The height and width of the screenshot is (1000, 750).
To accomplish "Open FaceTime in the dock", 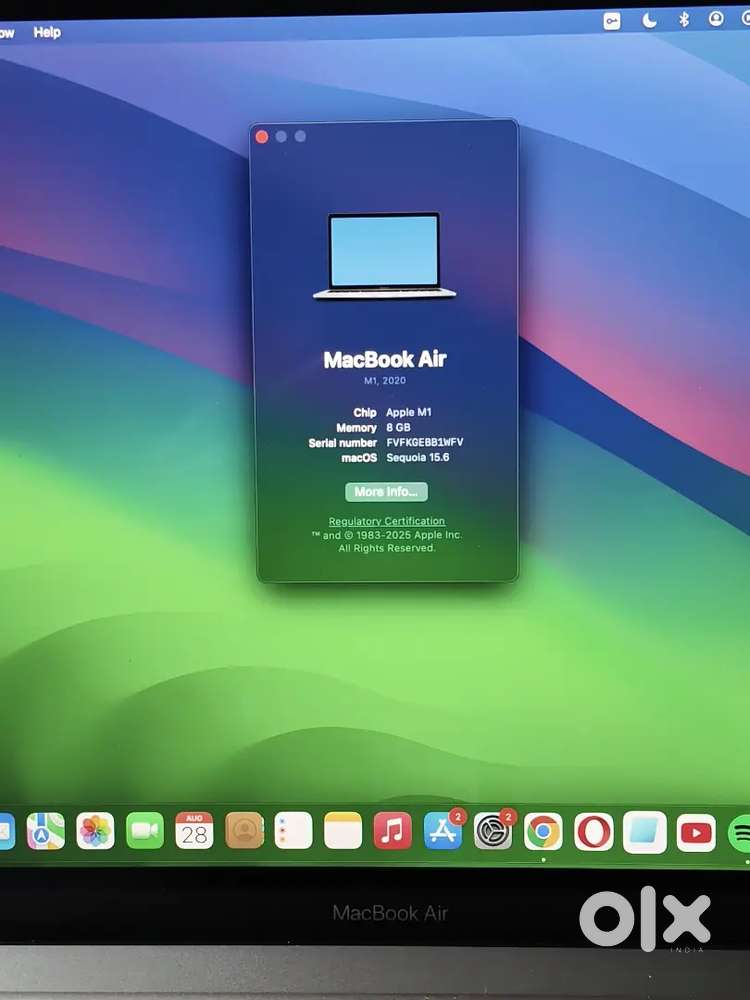I will [145, 831].
